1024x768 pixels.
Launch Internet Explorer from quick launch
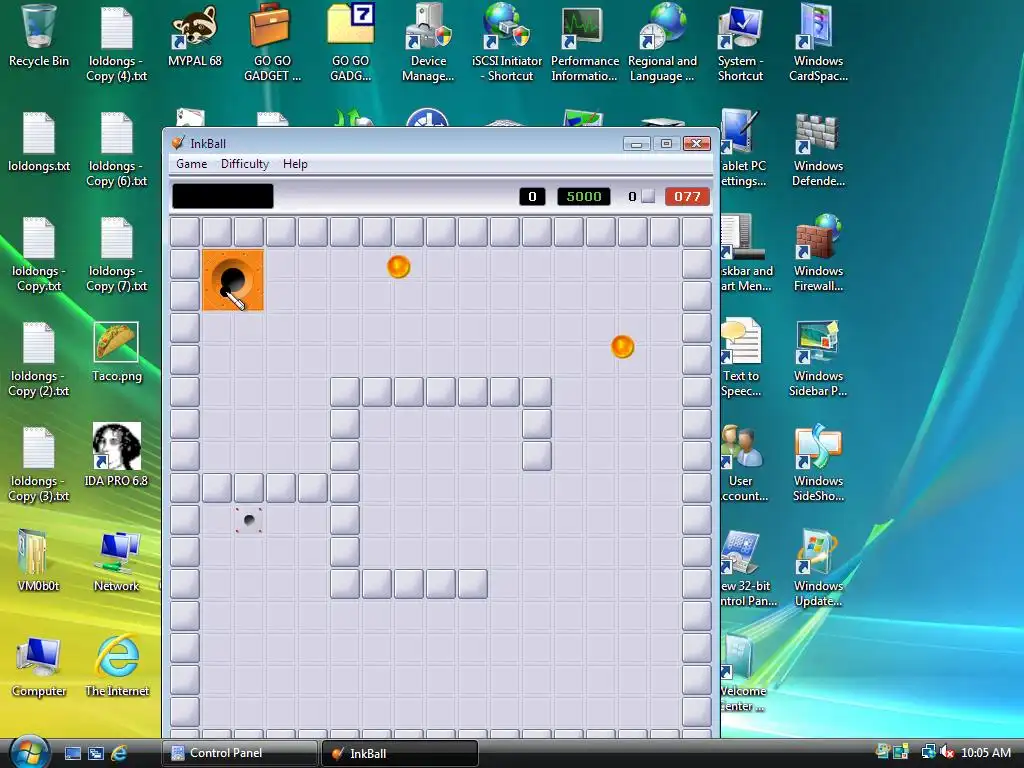tap(119, 753)
